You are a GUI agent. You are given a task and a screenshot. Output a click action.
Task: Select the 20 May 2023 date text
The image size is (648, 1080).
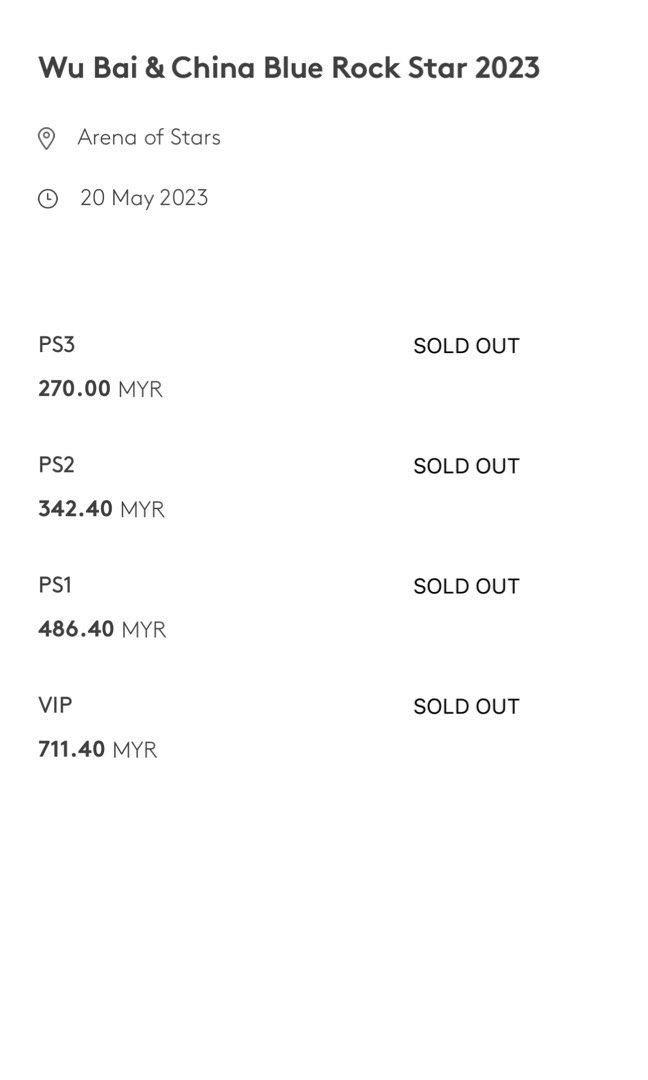pyautogui.click(x=144, y=198)
